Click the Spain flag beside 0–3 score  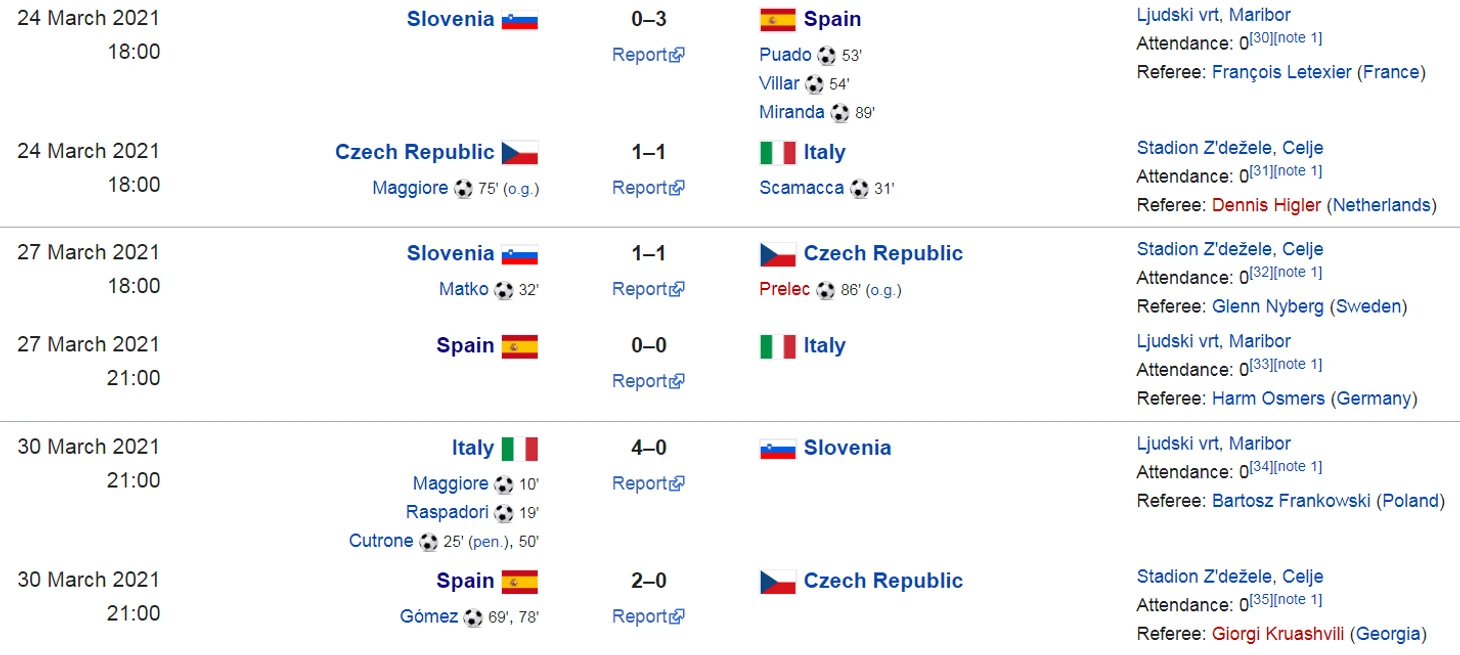(x=778, y=20)
